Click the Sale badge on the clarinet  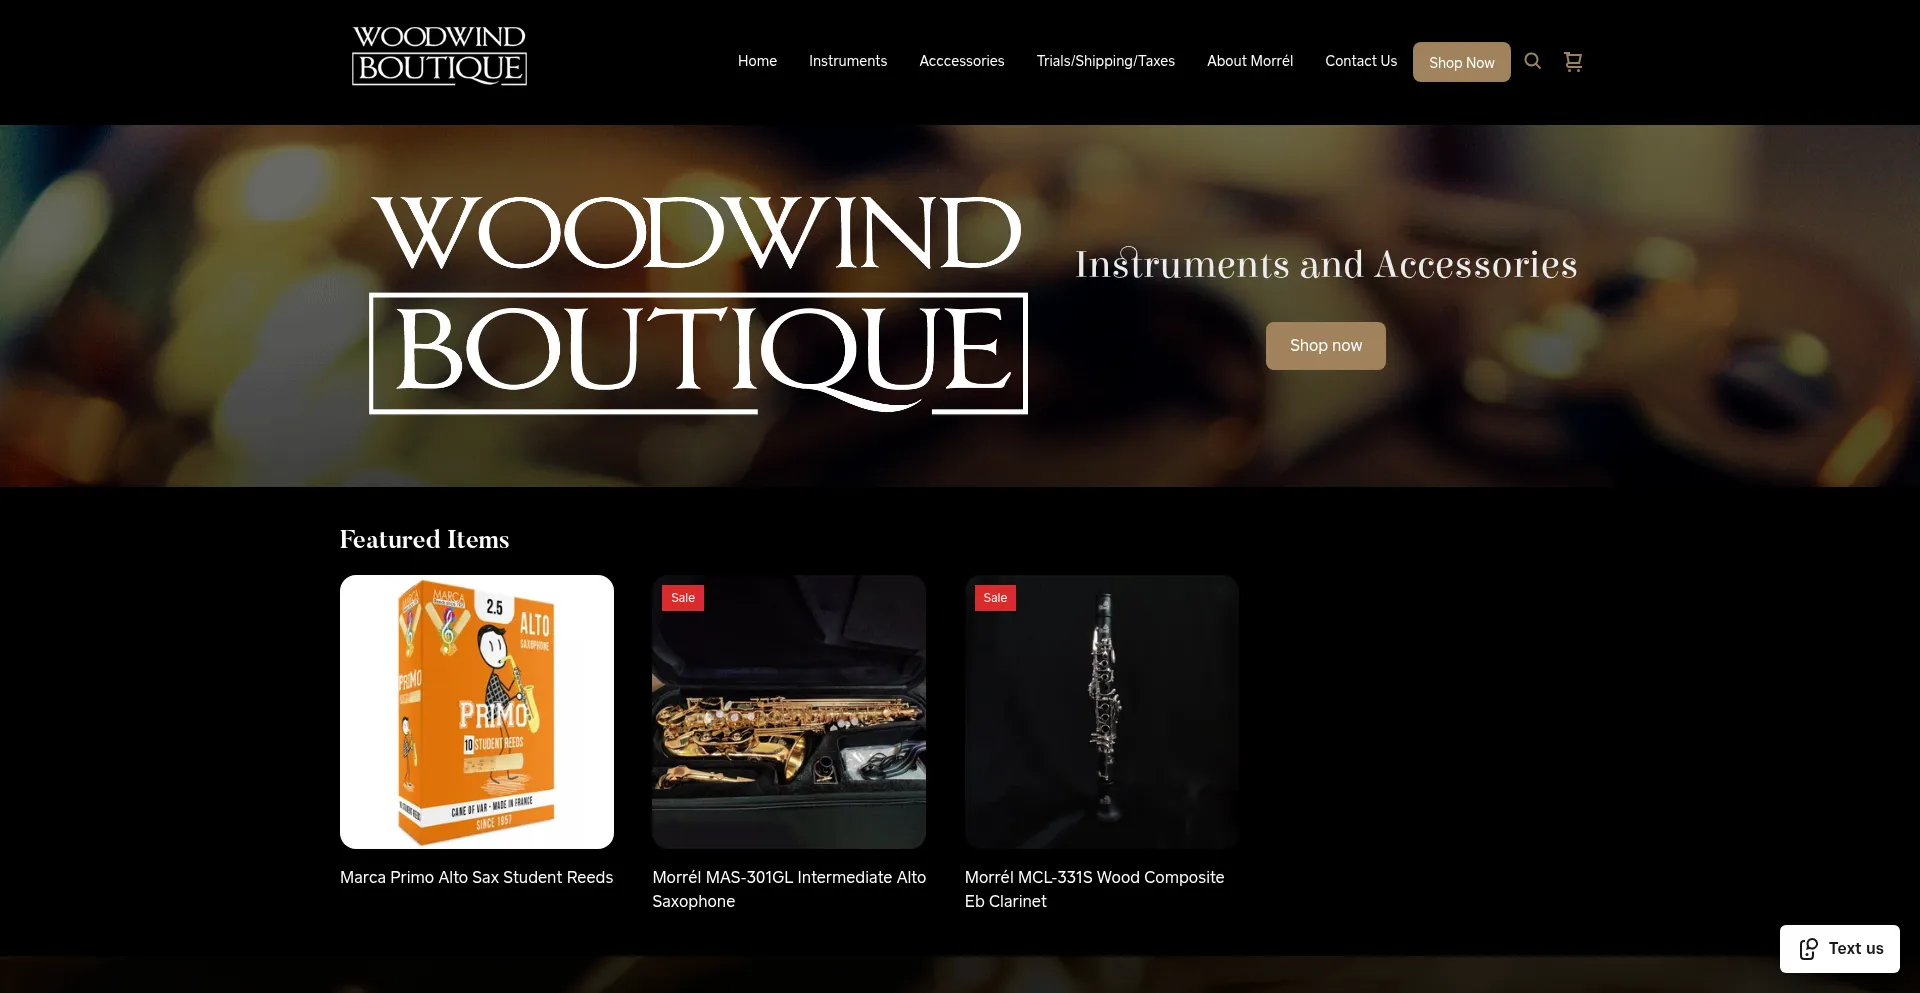995,598
